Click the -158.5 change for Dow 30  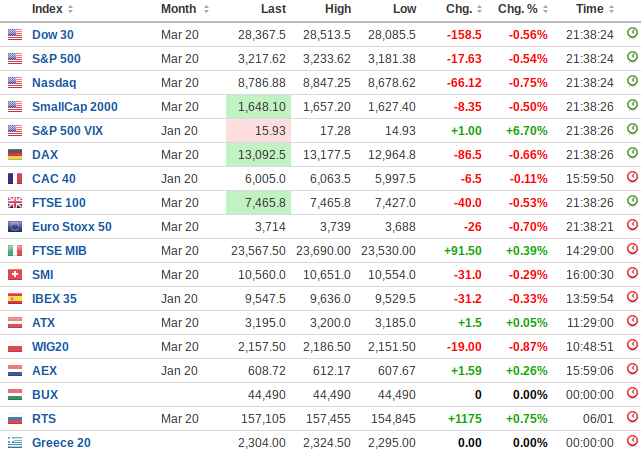464,35
